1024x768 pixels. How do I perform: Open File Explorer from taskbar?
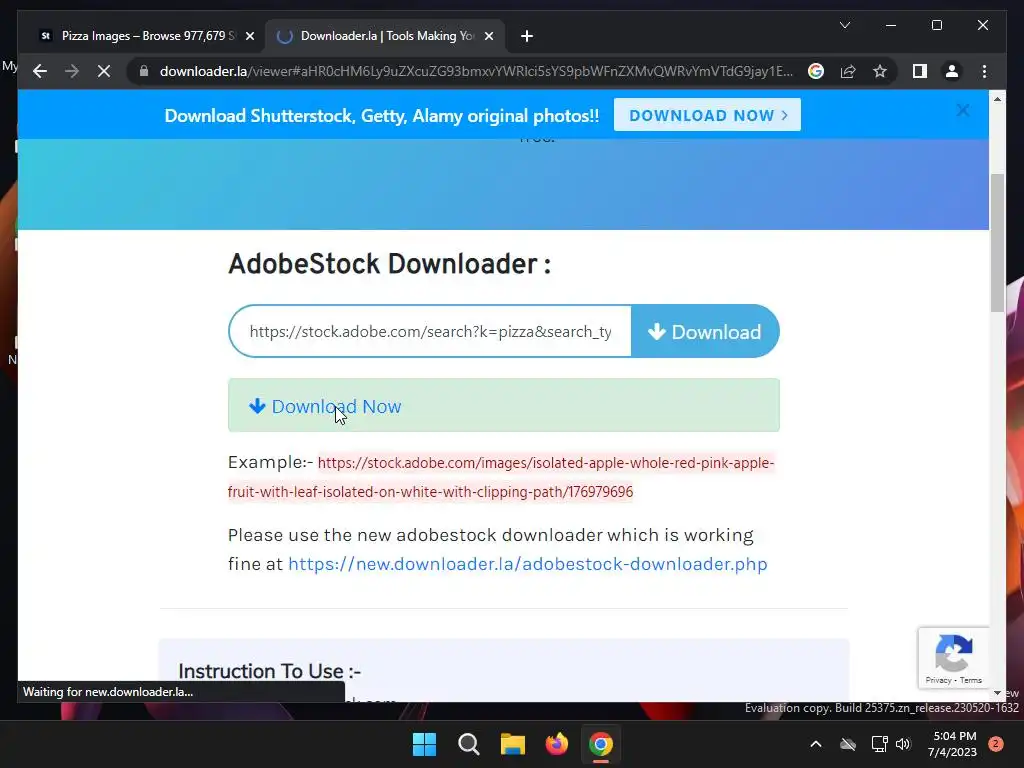513,744
